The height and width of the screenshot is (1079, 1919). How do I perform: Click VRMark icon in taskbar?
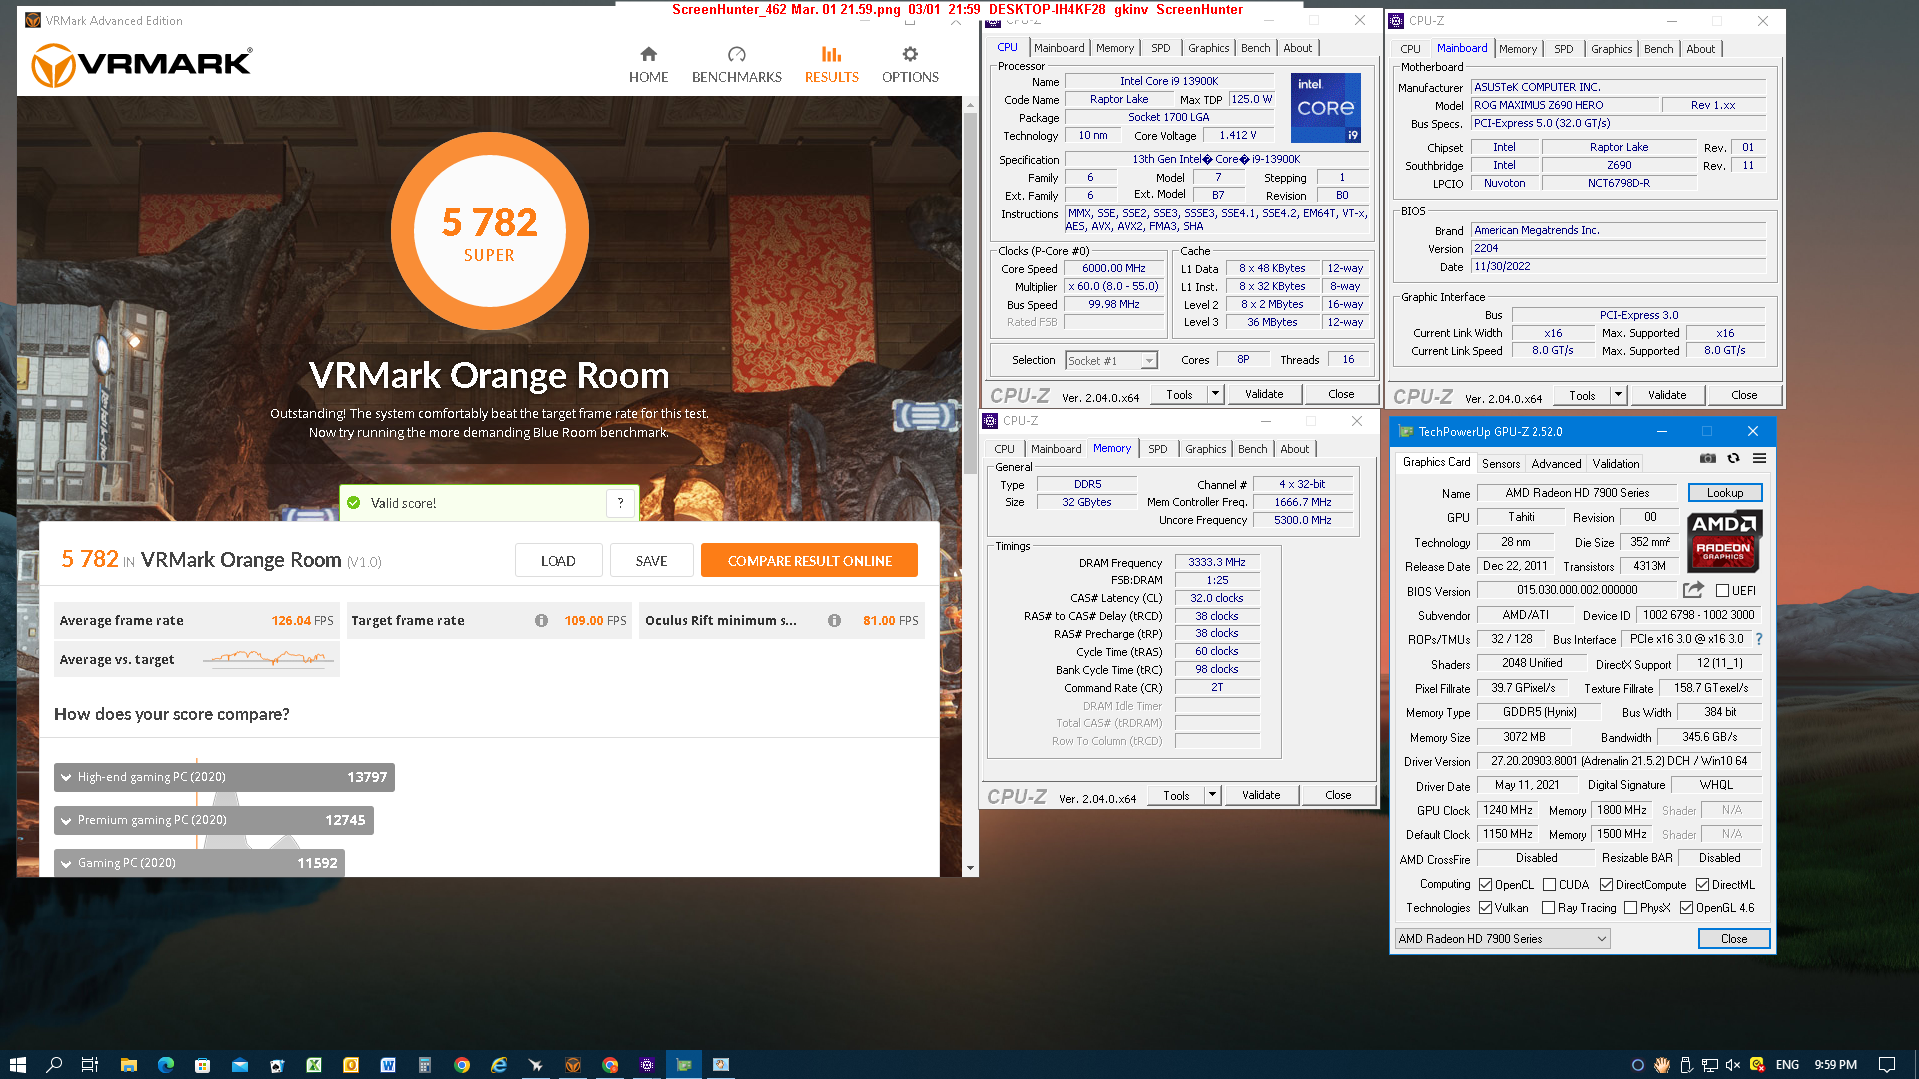[x=573, y=1065]
